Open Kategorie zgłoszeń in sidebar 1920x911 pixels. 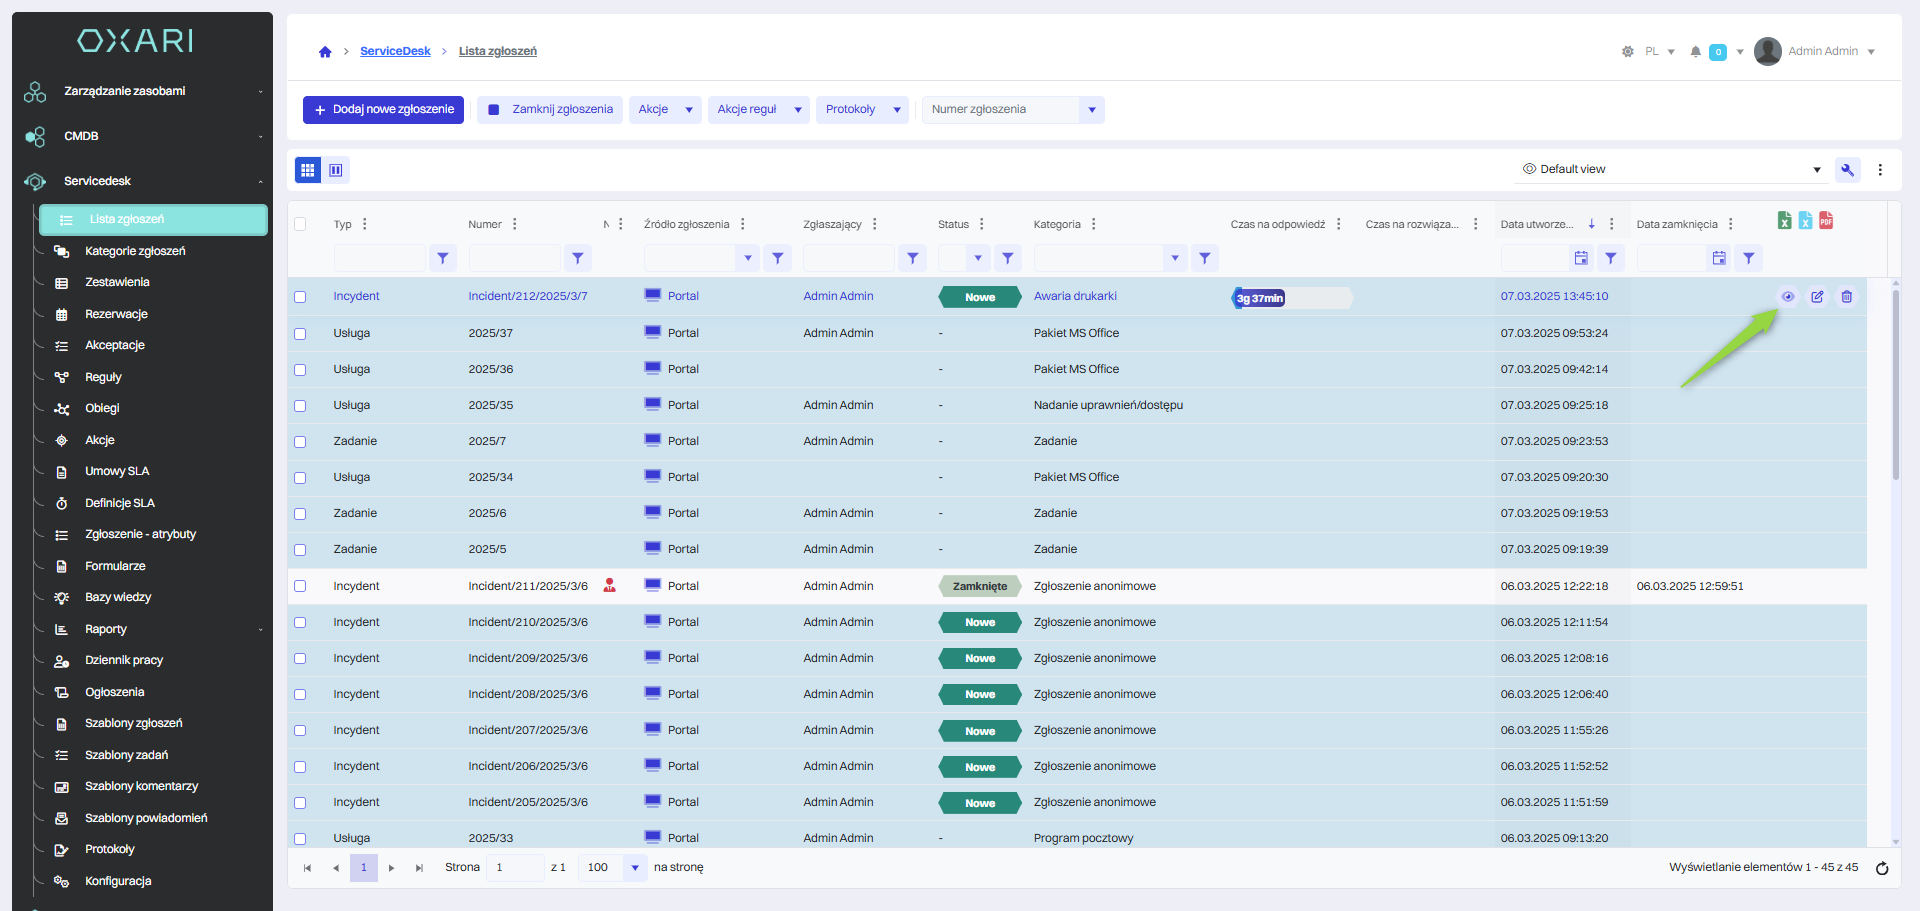coord(135,251)
